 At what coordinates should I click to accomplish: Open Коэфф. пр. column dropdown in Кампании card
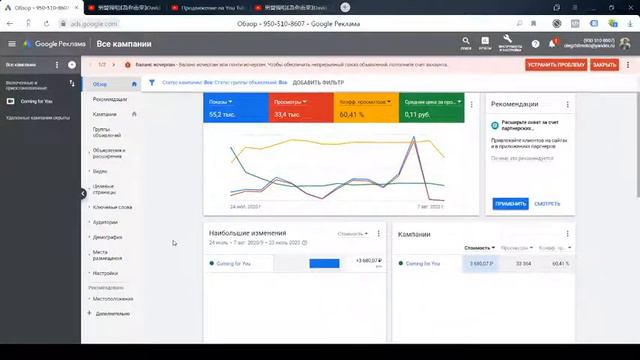555,248
